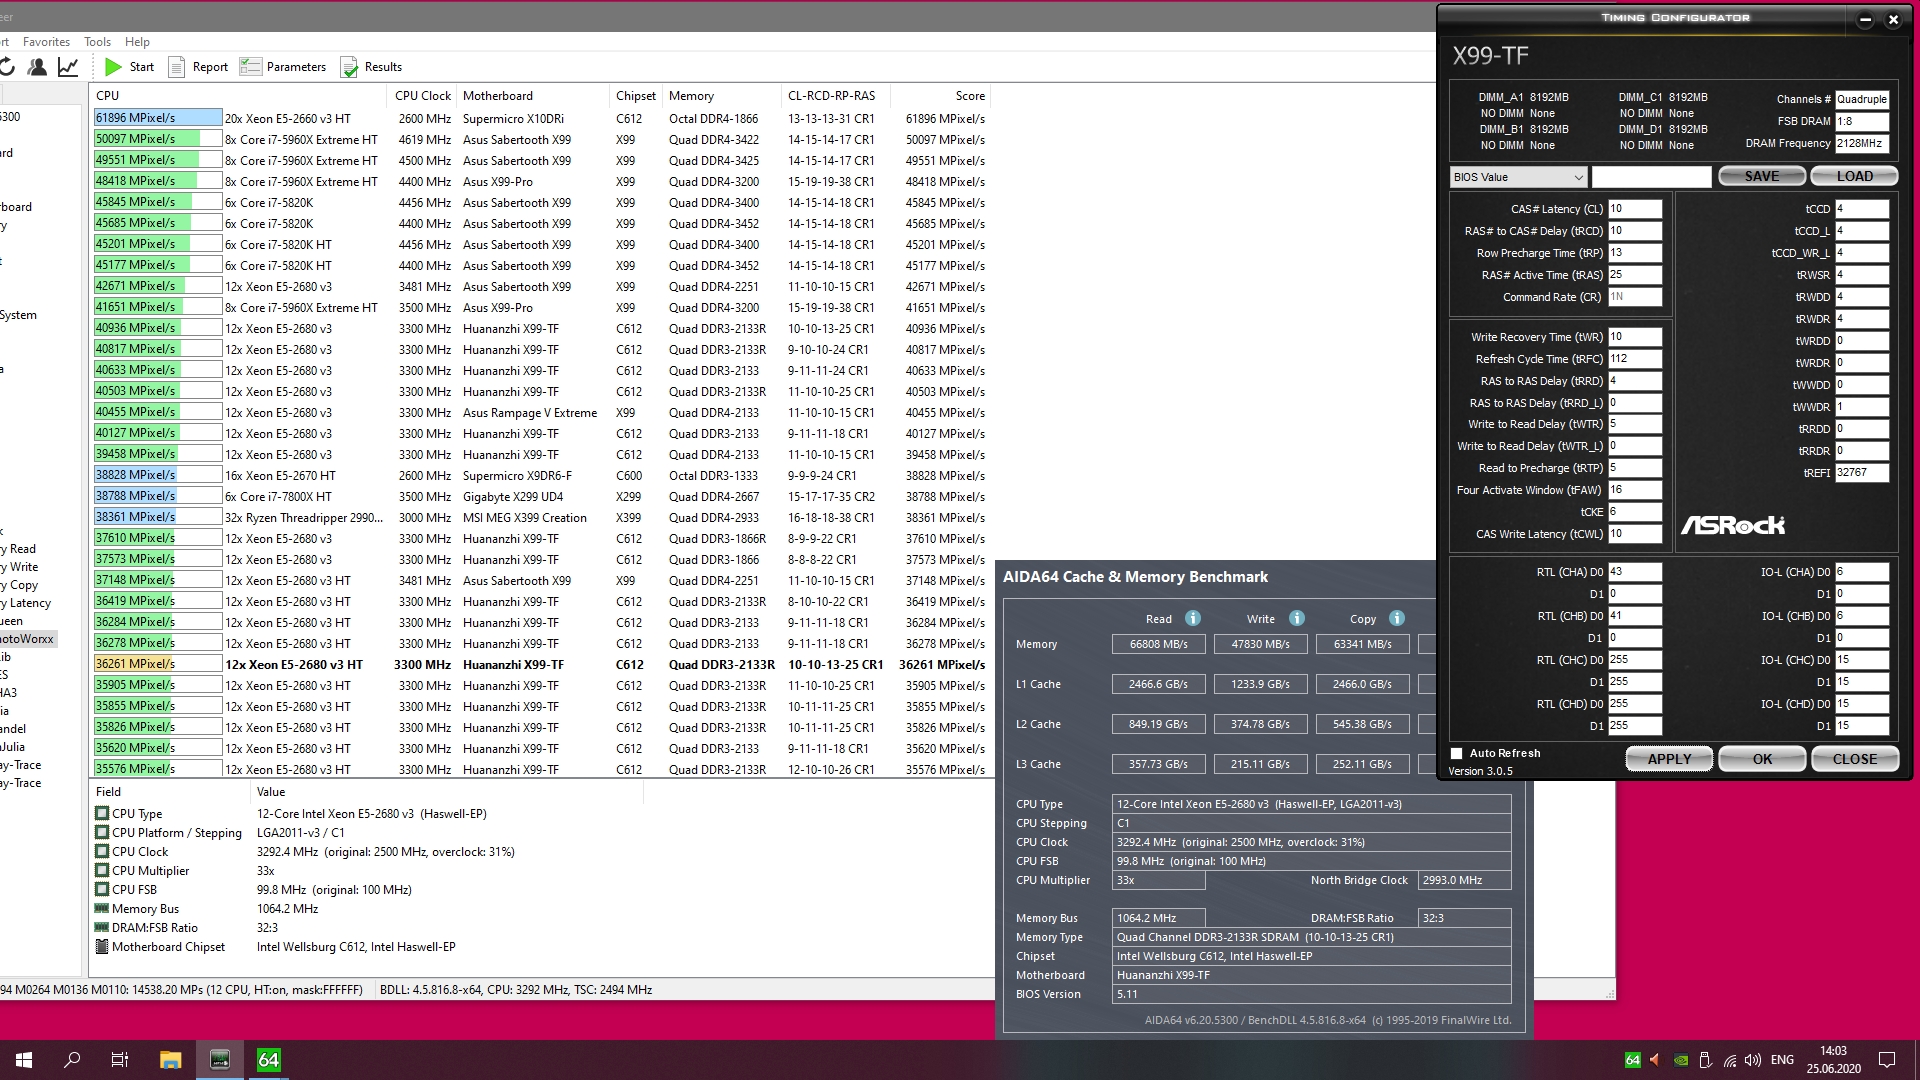Open AIDA64 from the taskbar
Screen dimensions: 1920x1080
click(268, 1060)
